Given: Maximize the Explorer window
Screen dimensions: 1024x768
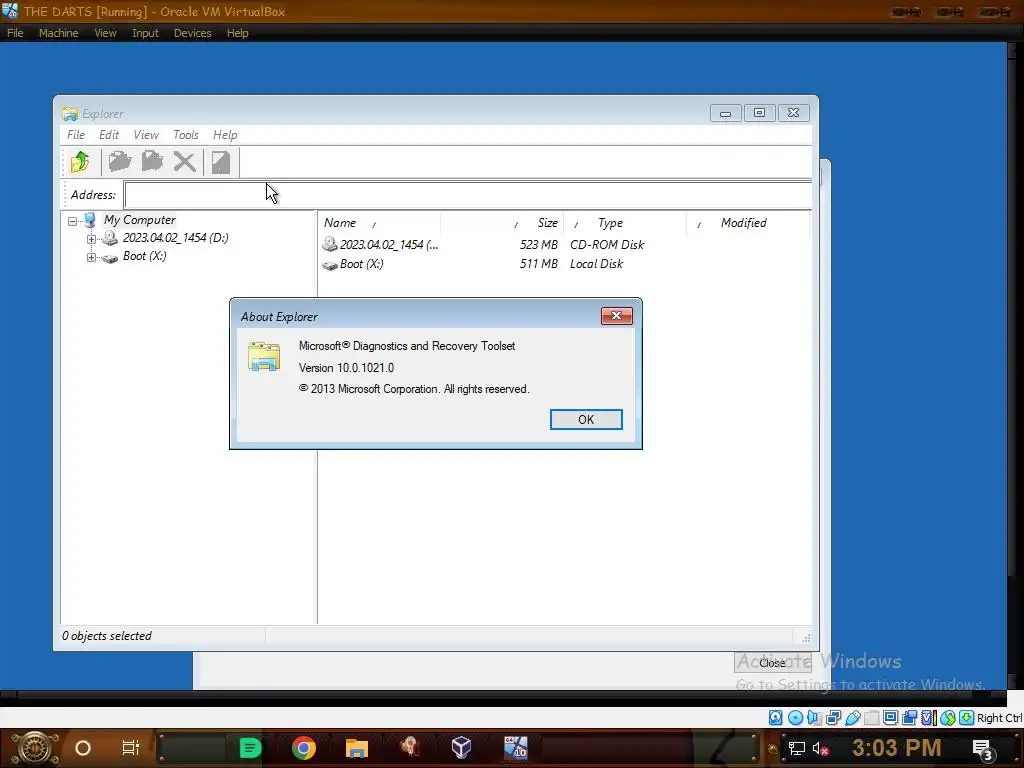Looking at the screenshot, I should click(x=759, y=113).
